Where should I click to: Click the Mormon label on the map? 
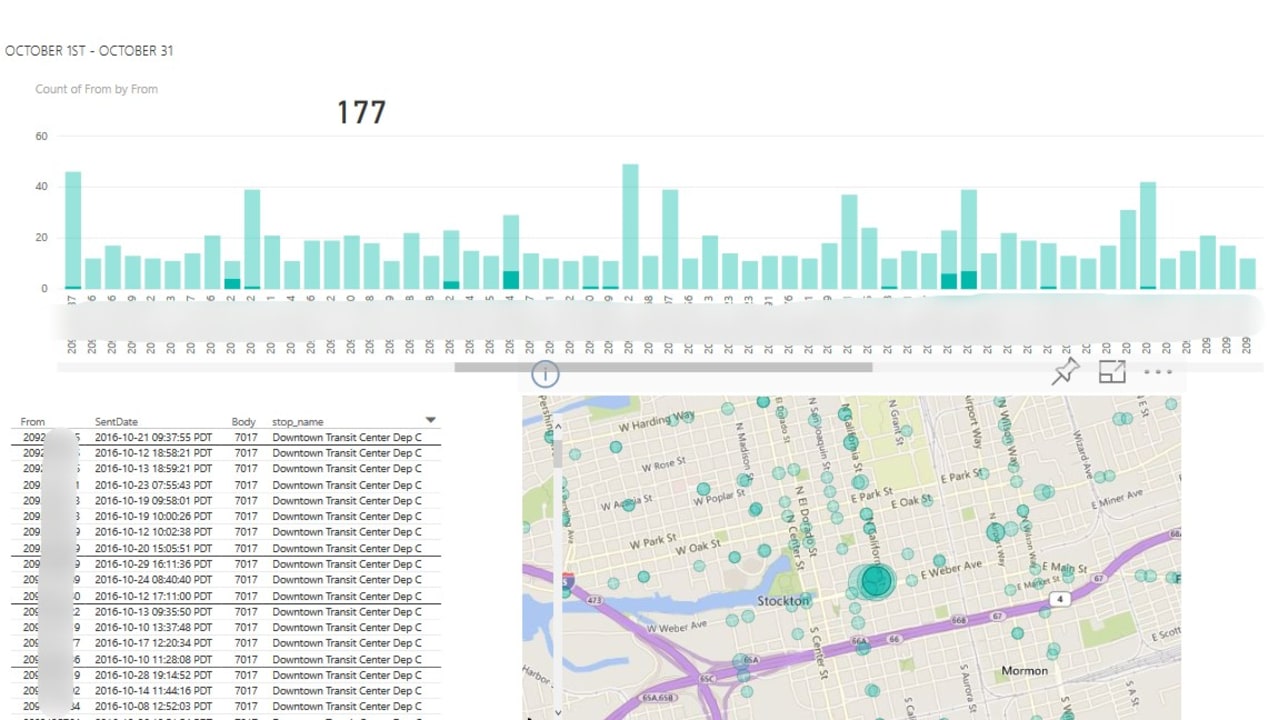click(x=1025, y=670)
